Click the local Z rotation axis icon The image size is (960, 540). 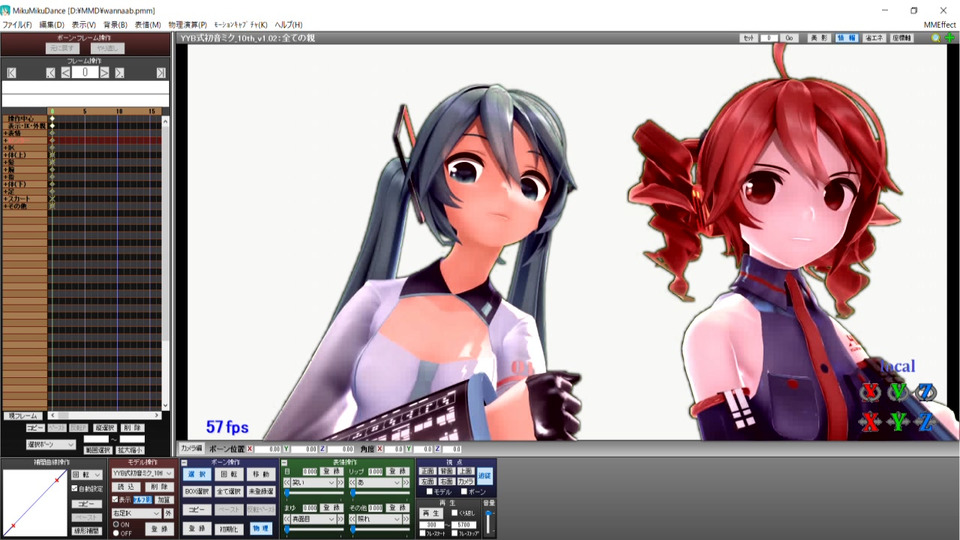click(926, 392)
